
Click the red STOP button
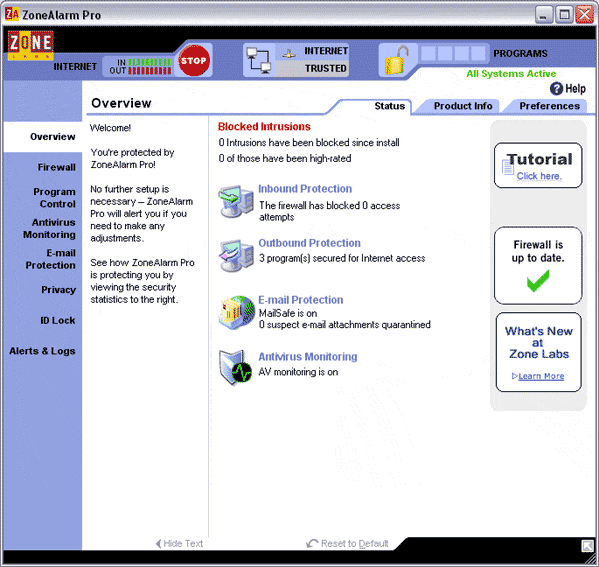[x=194, y=60]
